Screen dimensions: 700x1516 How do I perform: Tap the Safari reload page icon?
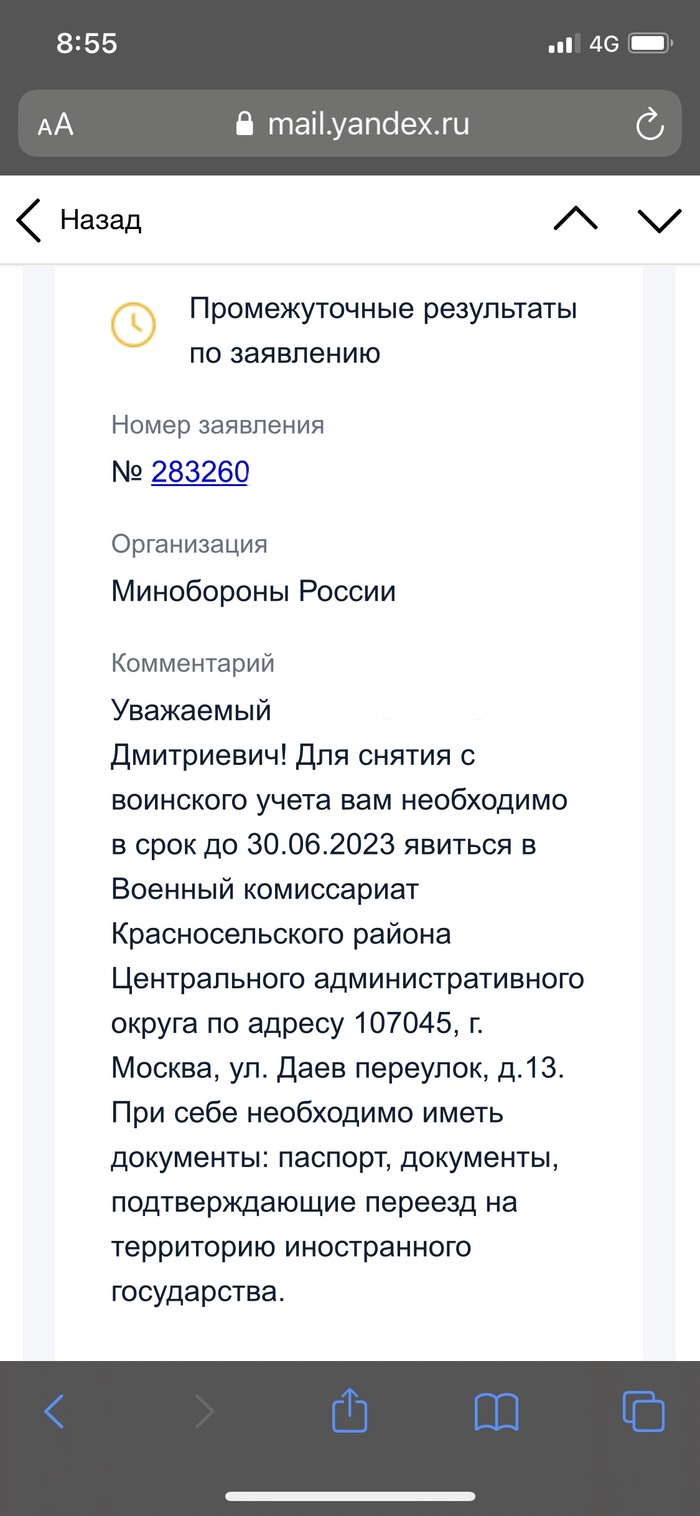pyautogui.click(x=649, y=125)
